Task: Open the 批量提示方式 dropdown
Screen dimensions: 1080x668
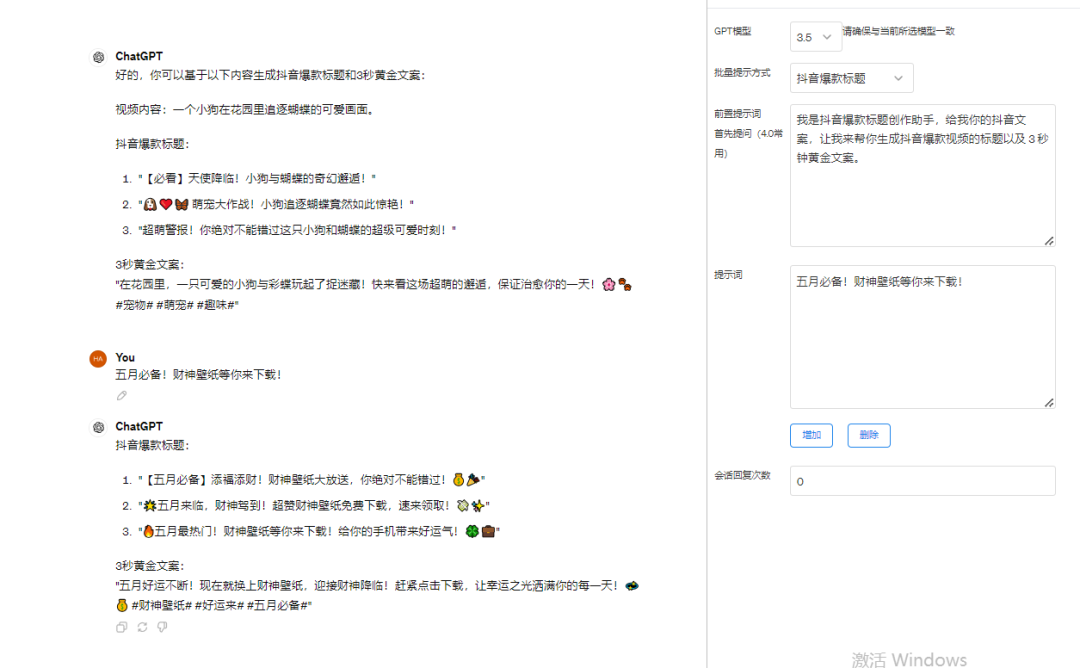Action: point(851,77)
